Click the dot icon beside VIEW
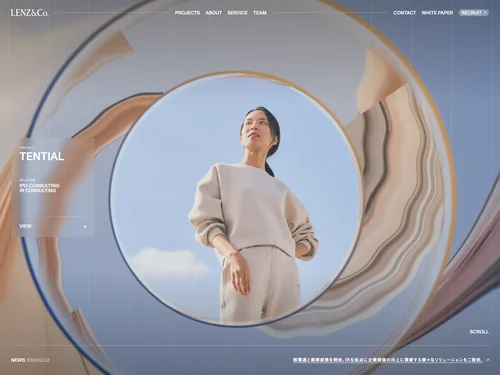This screenshot has width=500, height=375. point(85,227)
